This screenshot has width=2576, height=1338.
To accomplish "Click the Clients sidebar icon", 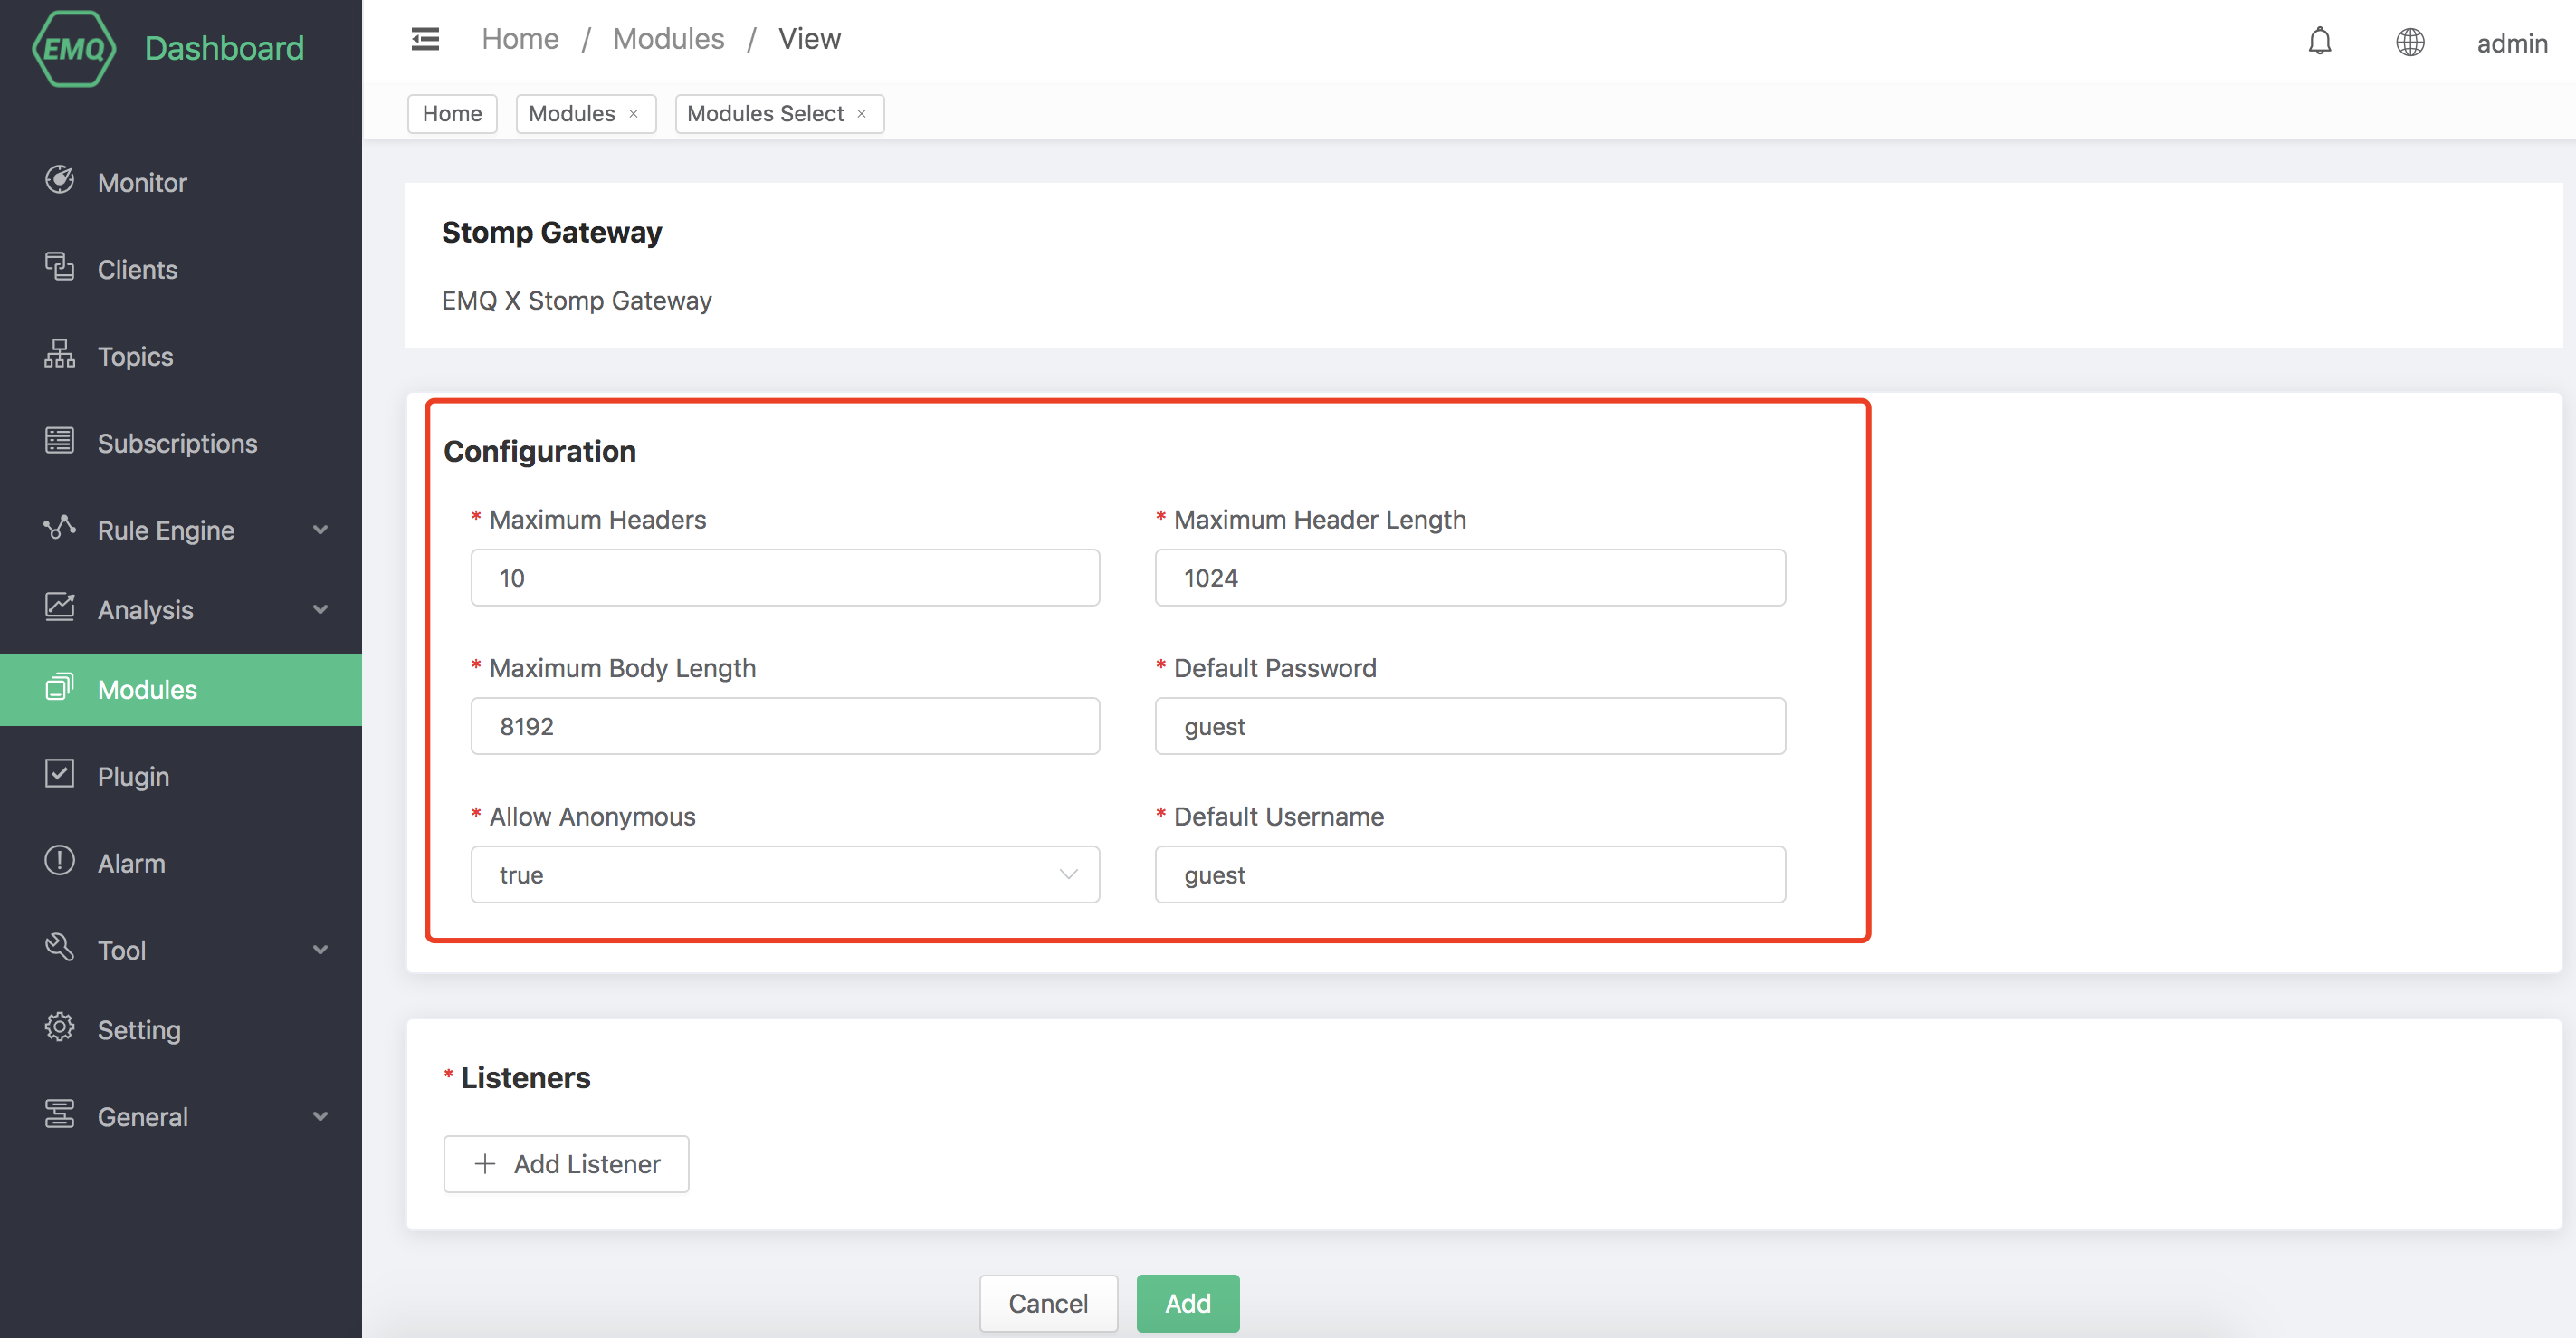I will 59,267.
